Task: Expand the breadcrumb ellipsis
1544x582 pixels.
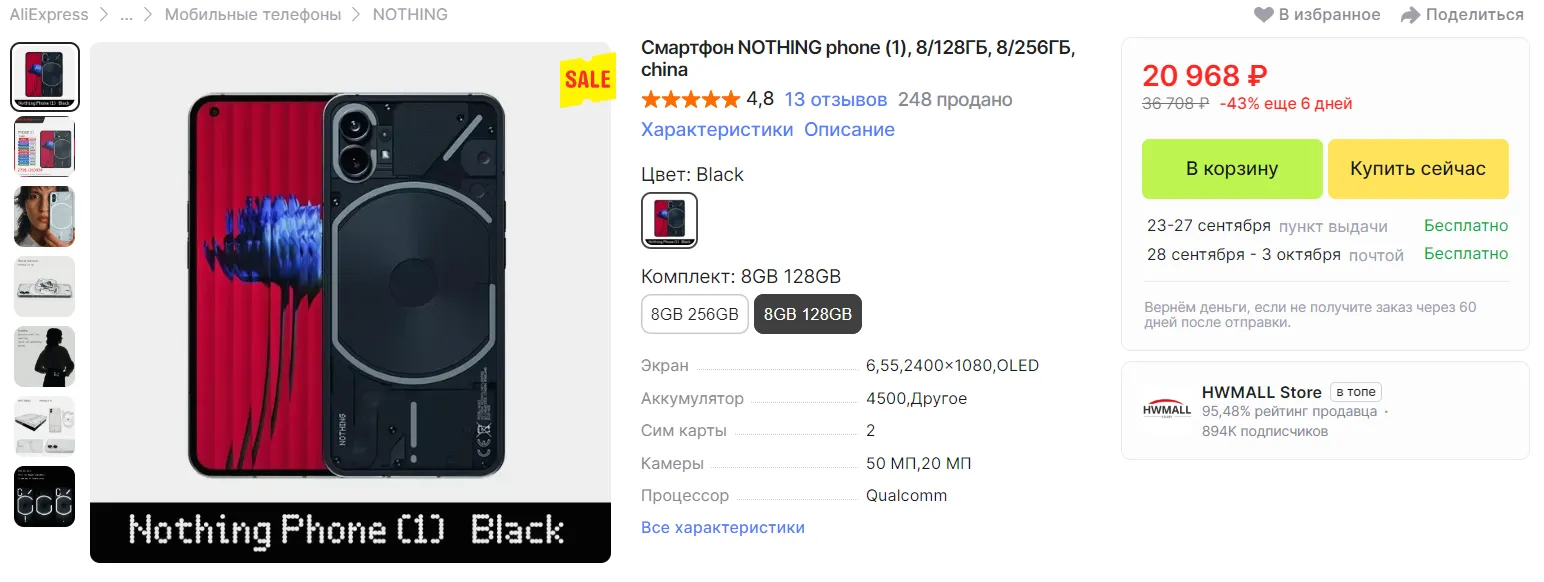Action: click(x=126, y=15)
